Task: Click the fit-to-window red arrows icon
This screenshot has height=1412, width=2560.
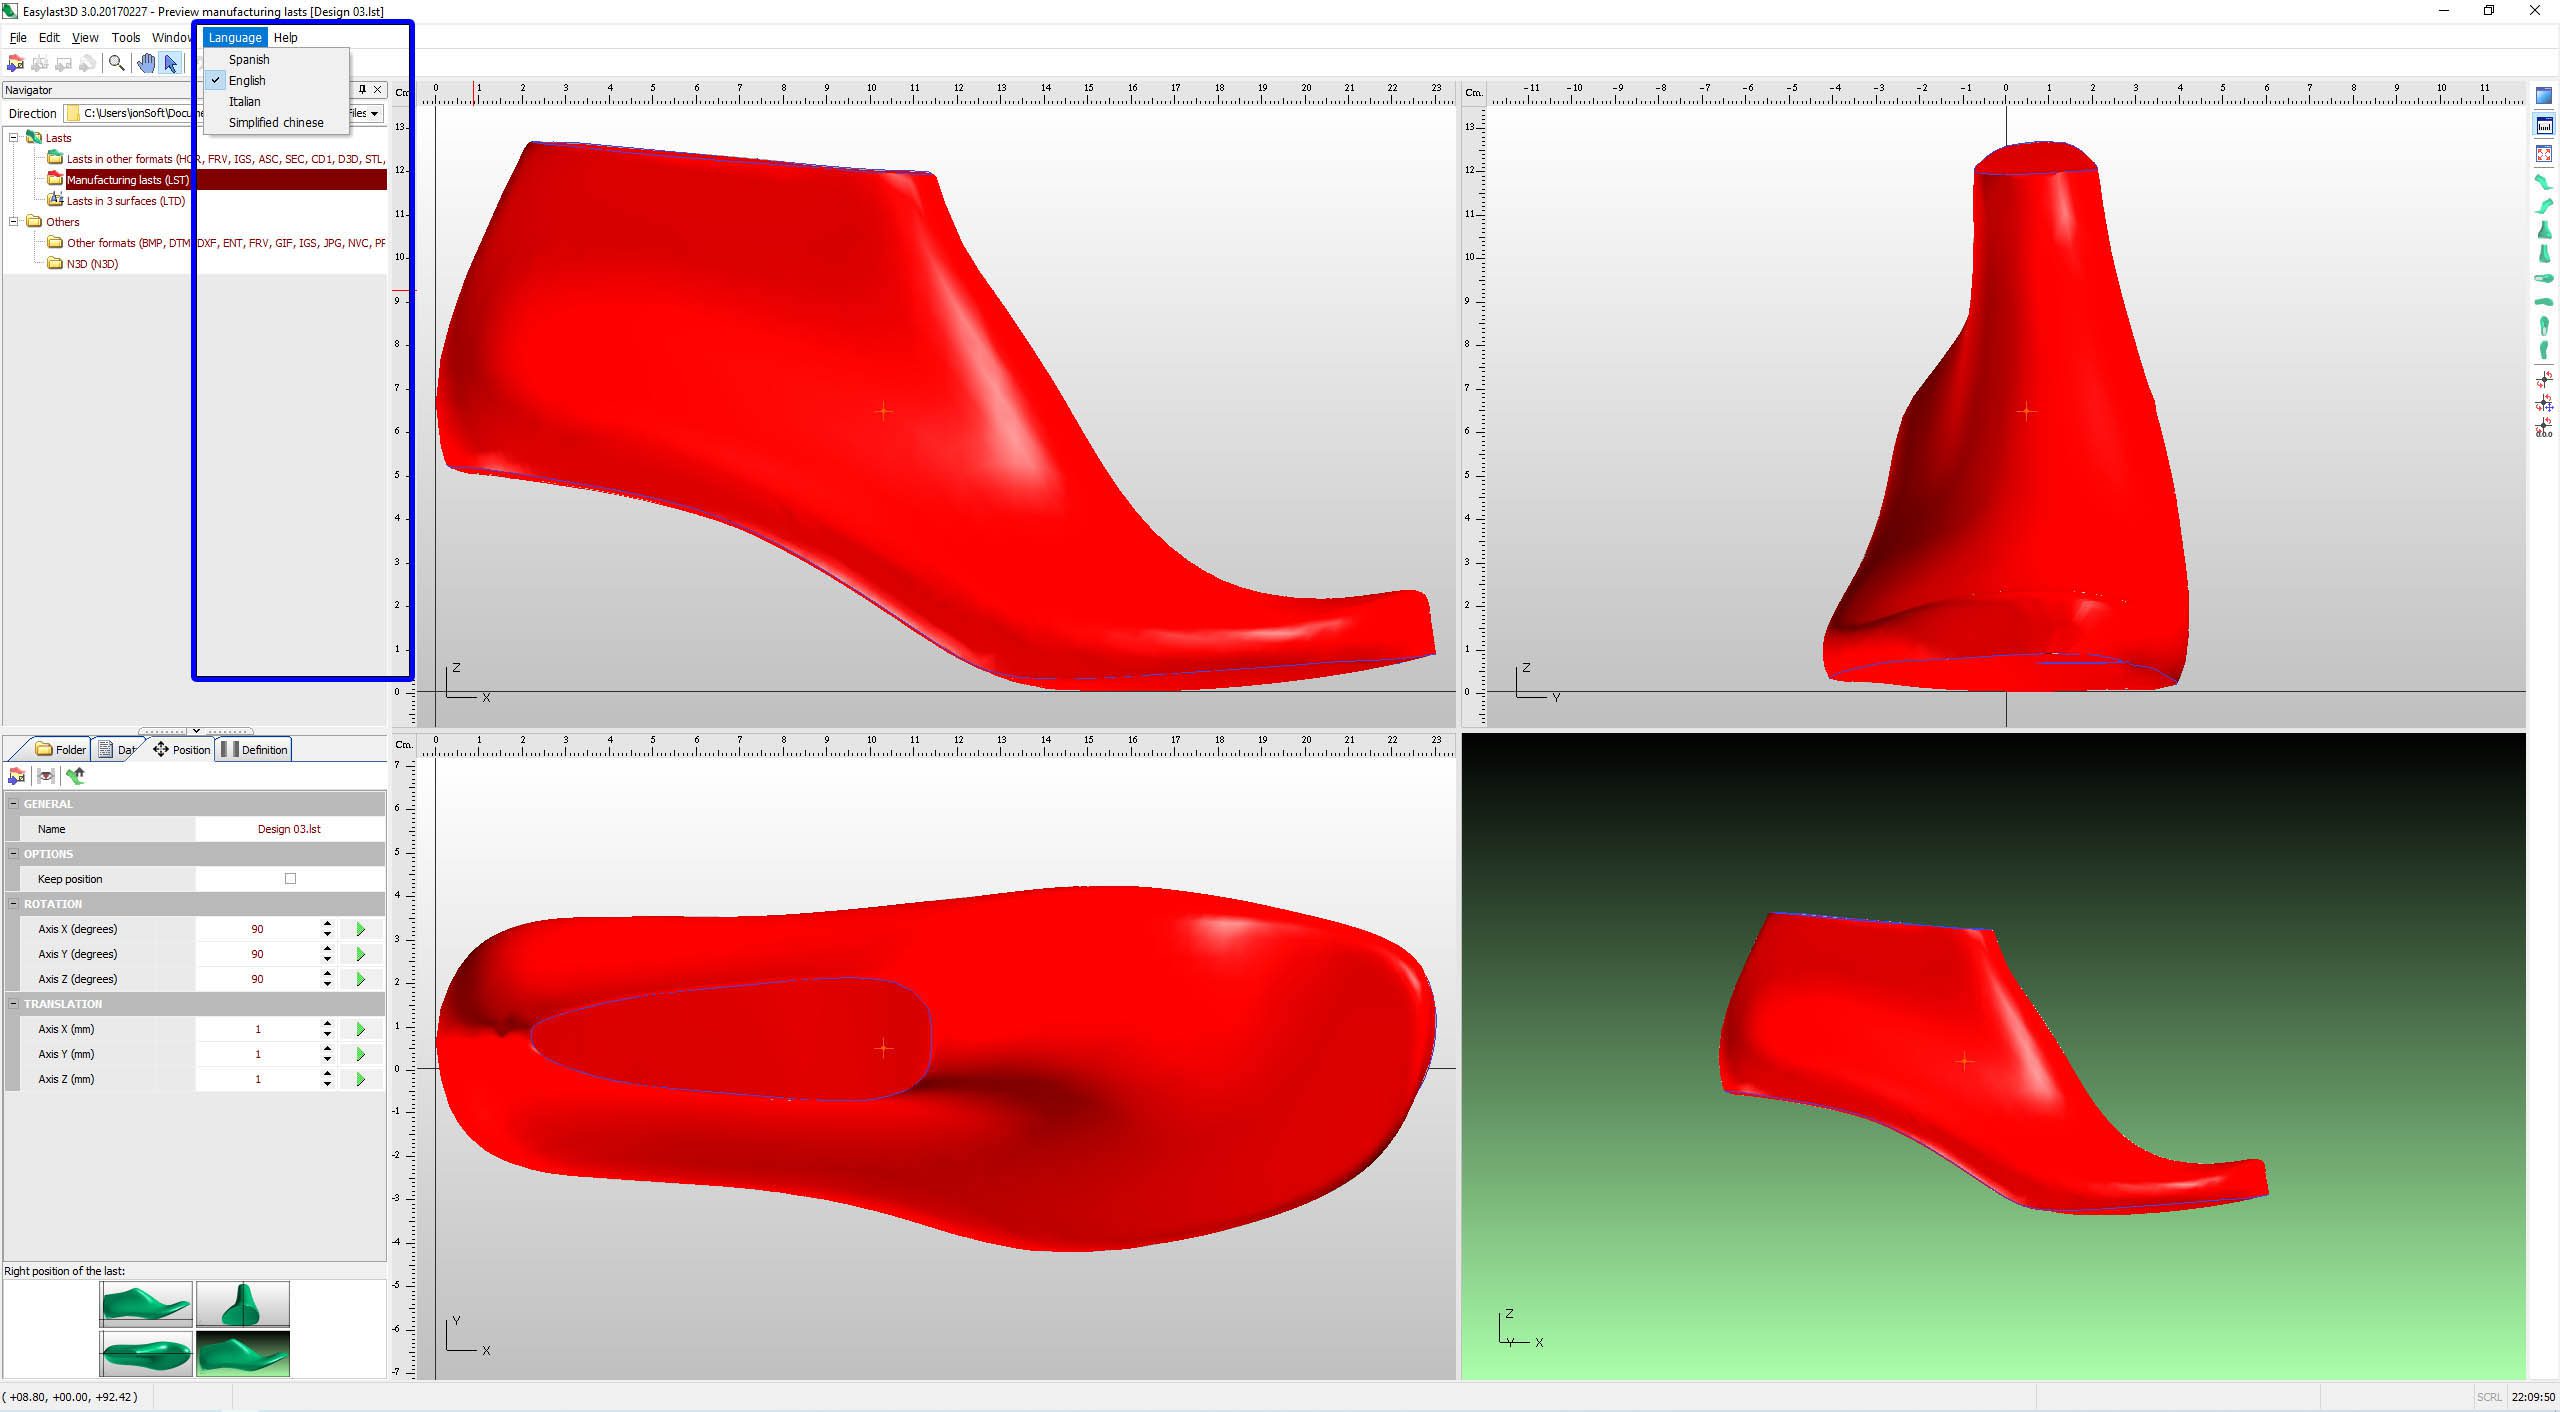Action: [x=2544, y=154]
